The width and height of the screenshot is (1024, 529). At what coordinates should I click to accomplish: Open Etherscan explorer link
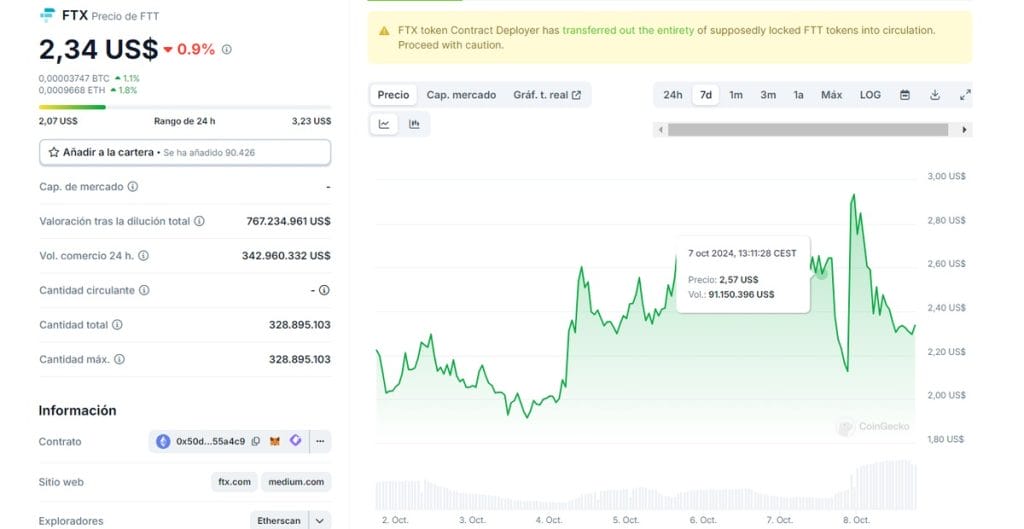[279, 521]
